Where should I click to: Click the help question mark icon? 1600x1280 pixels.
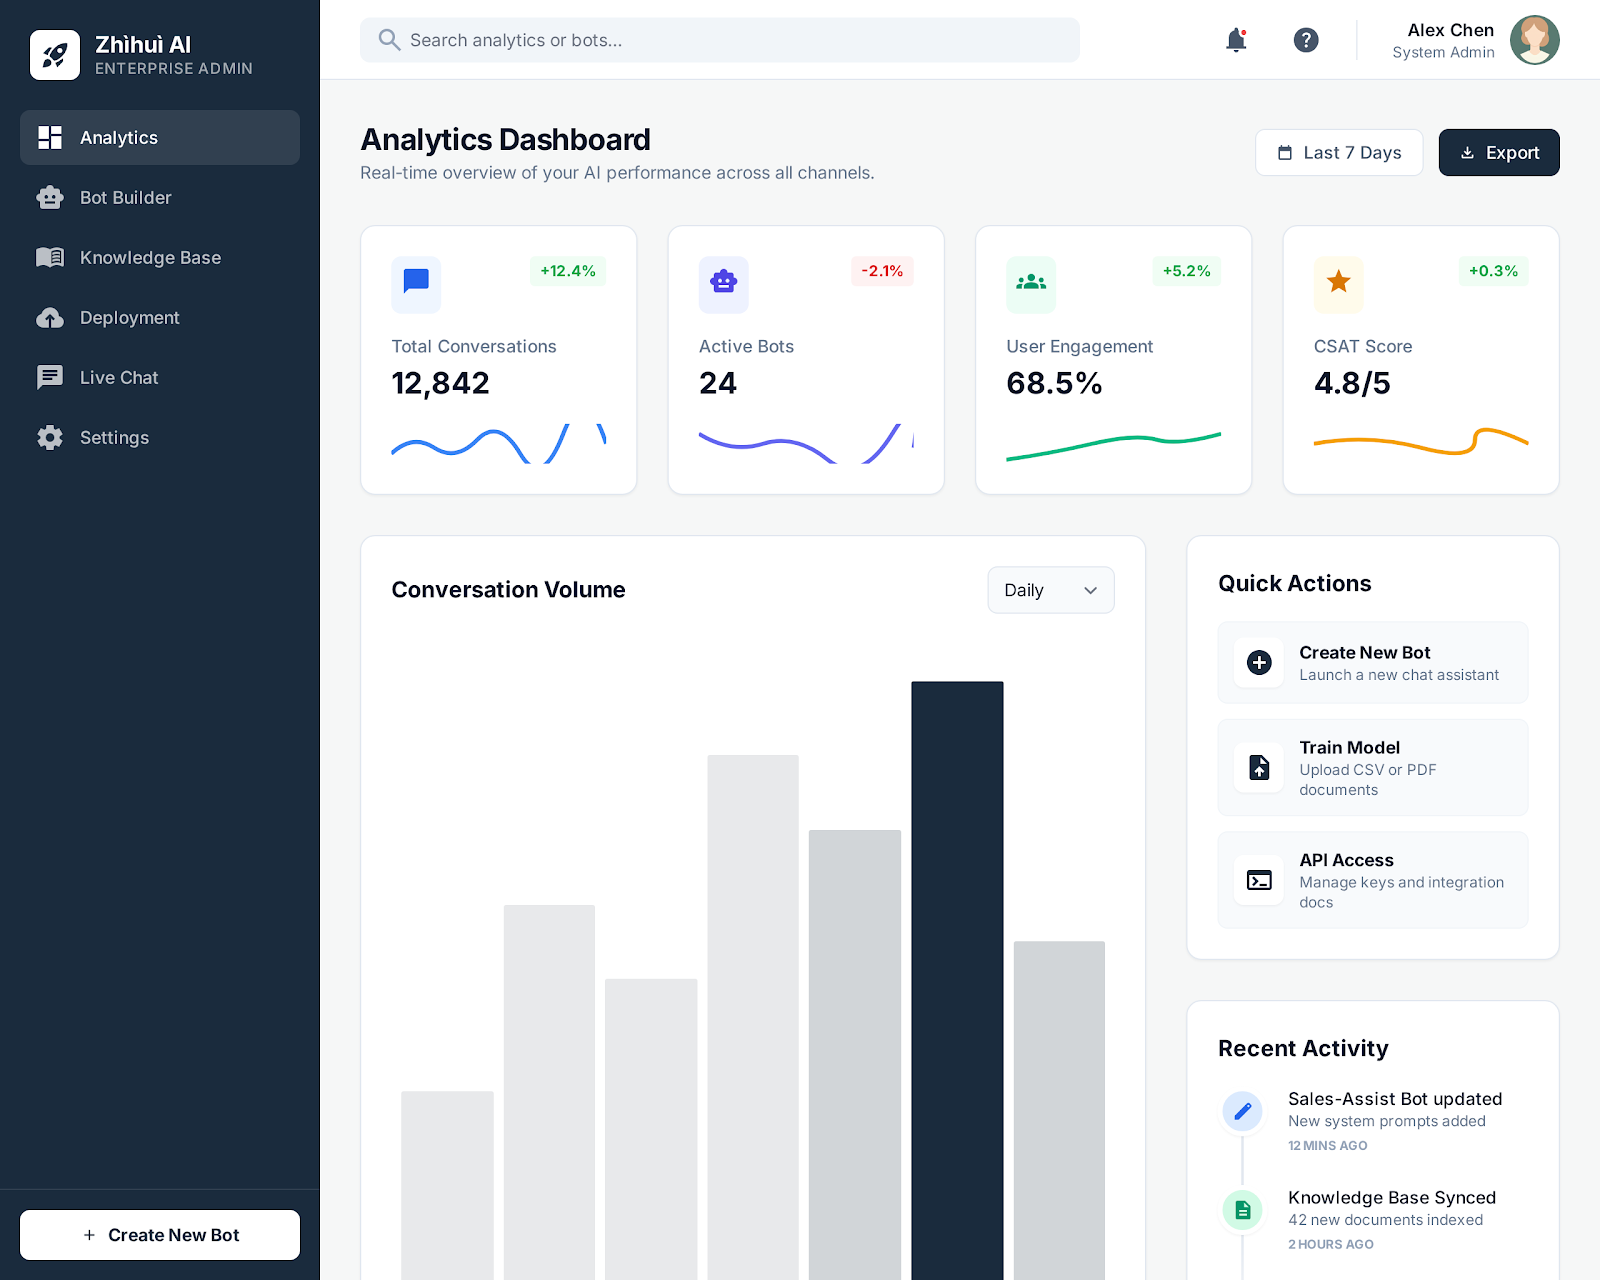(1306, 40)
